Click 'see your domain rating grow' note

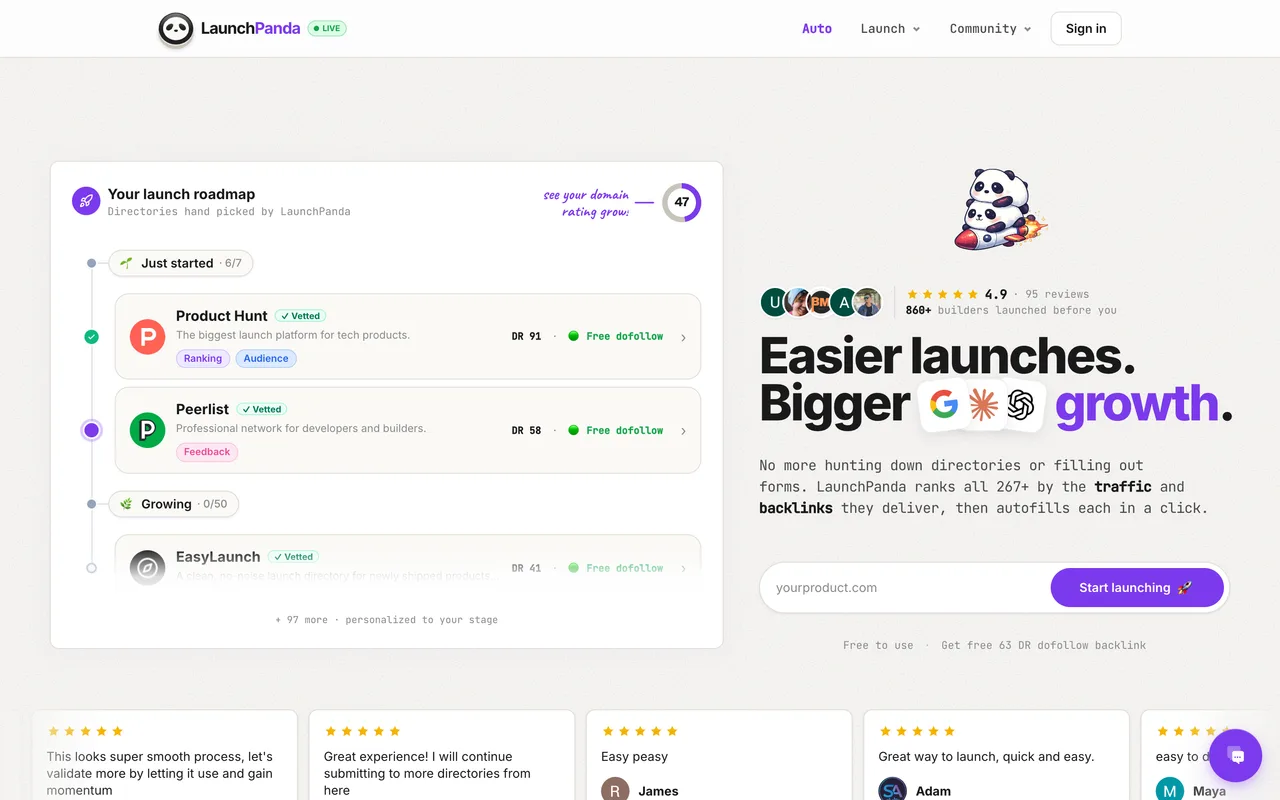point(586,203)
